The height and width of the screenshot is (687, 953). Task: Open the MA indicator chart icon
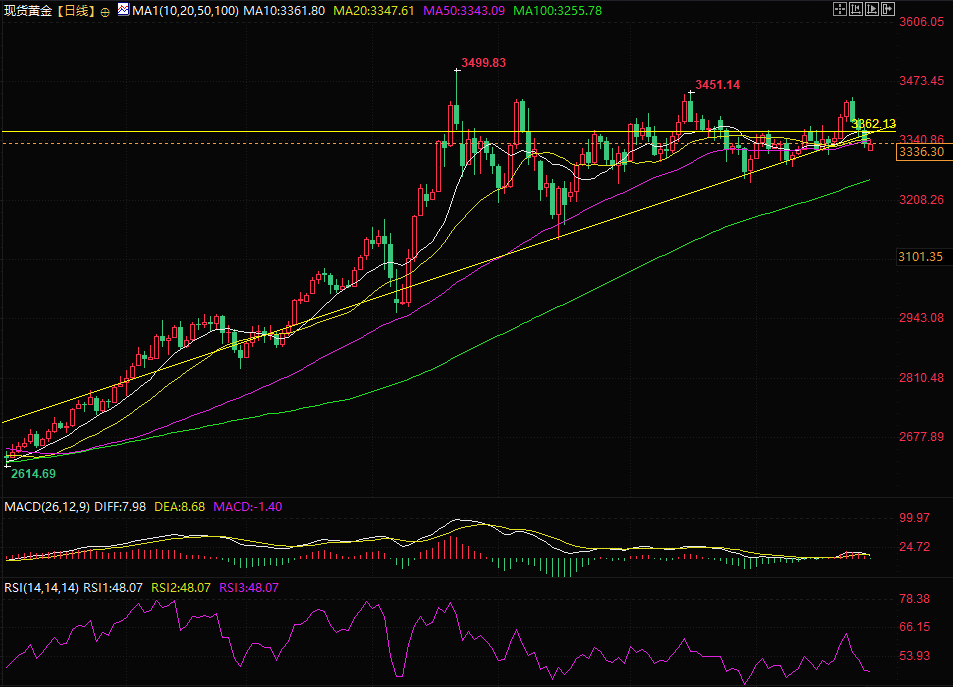[123, 10]
